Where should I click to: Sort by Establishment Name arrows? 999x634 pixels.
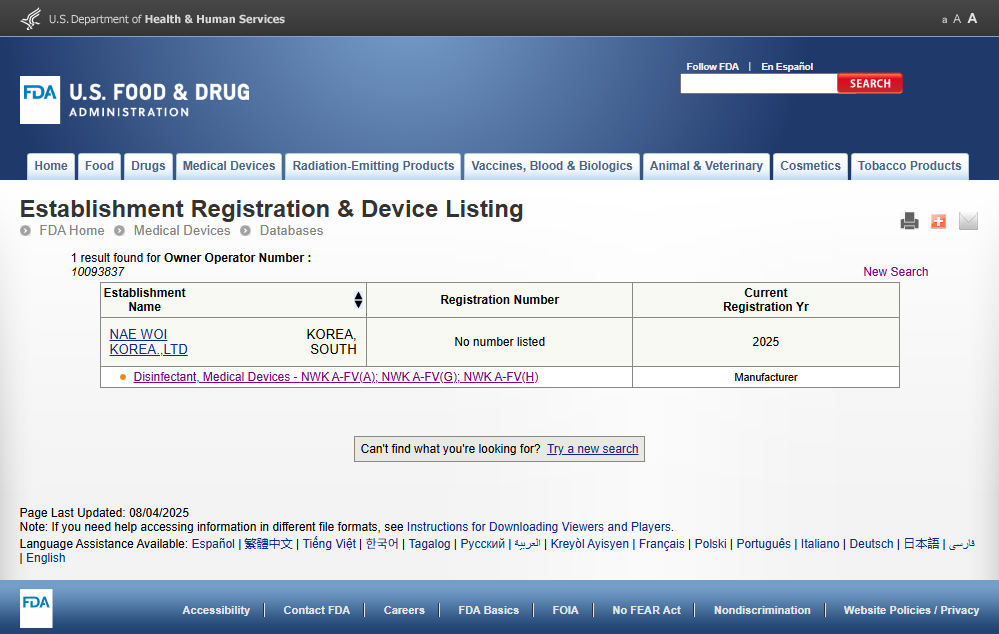[358, 300]
